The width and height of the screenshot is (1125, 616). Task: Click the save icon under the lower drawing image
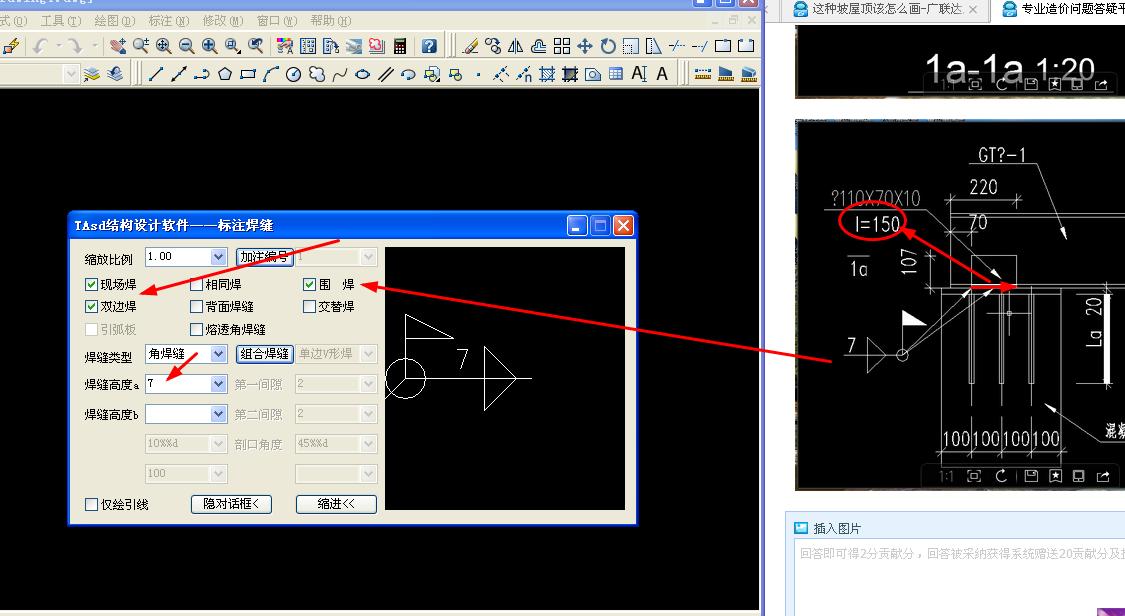pos(1031,475)
